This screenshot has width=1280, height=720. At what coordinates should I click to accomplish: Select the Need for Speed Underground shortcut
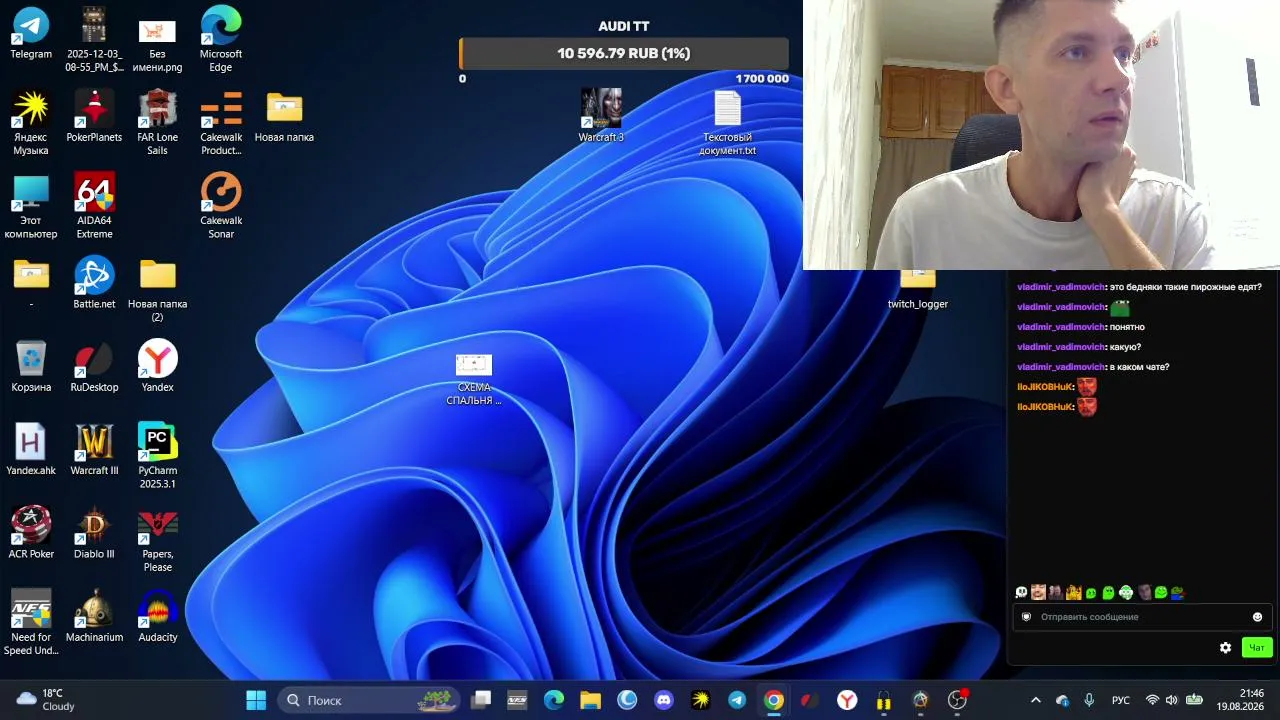31,622
